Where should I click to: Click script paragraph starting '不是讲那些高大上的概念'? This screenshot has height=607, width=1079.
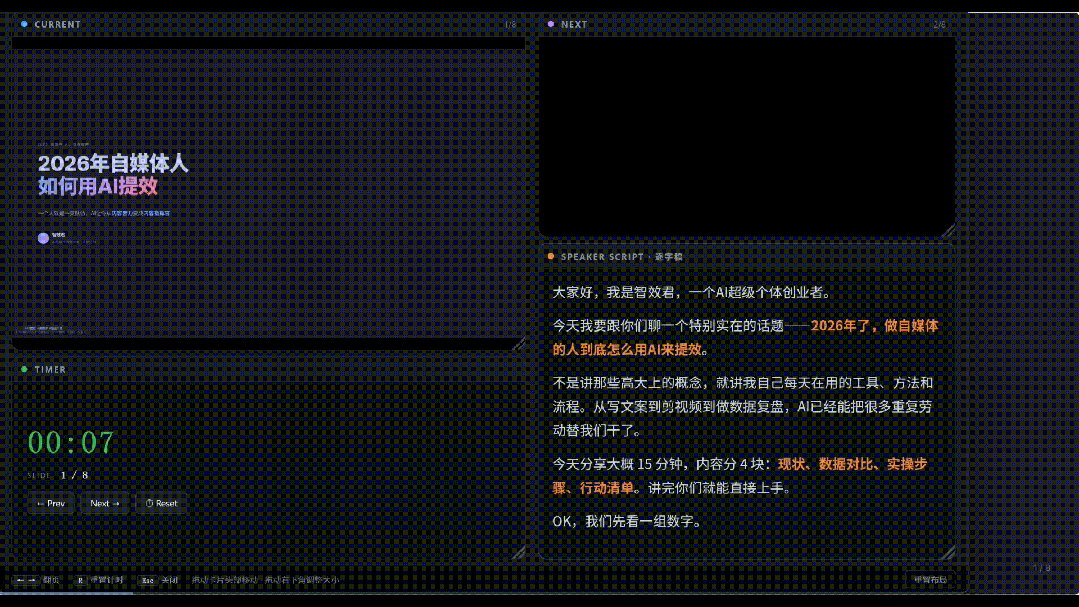(x=743, y=407)
